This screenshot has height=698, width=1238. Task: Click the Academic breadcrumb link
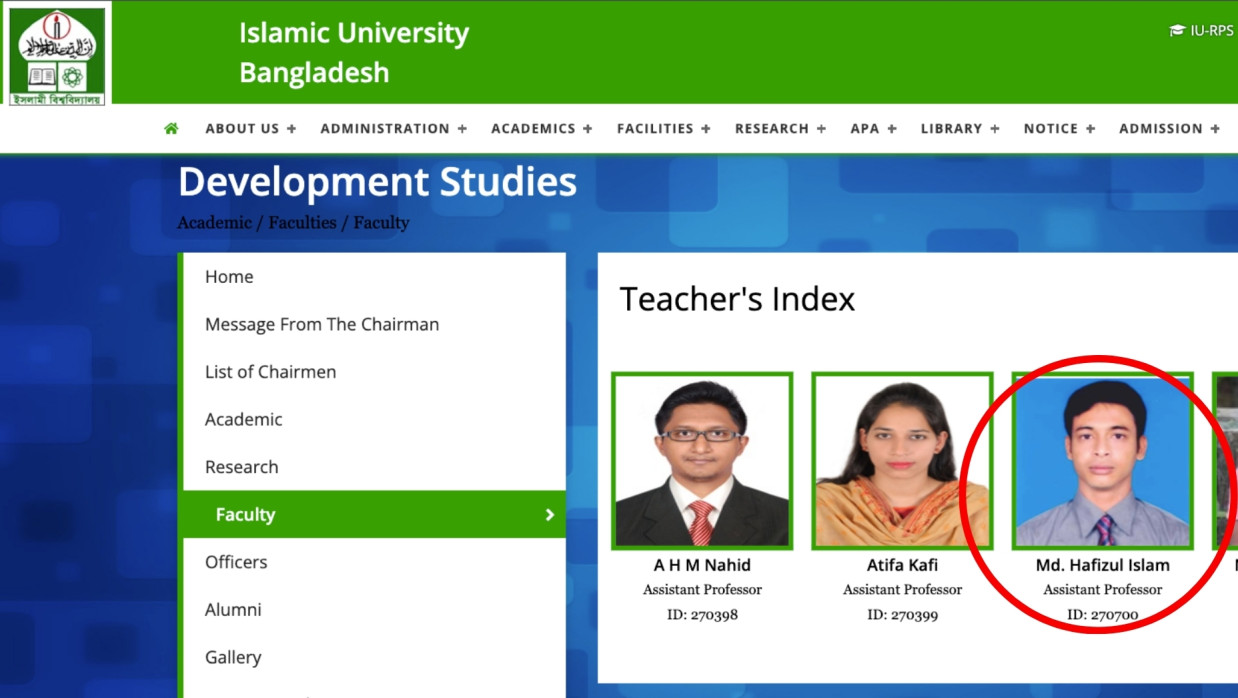(x=215, y=223)
